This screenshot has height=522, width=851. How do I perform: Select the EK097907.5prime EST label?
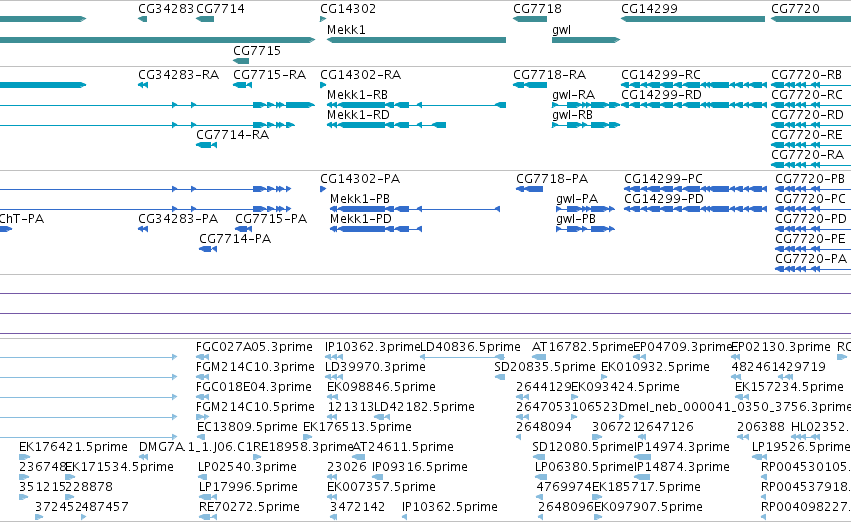pyautogui.click(x=648, y=507)
